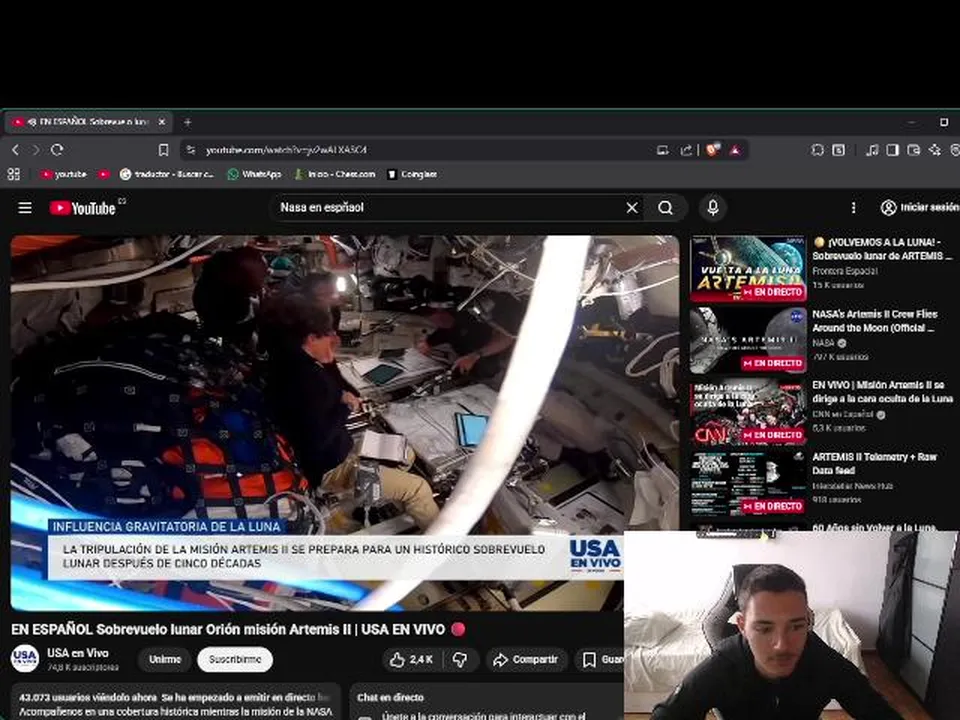This screenshot has width=960, height=720.
Task: Open the Coinglass bookmark
Action: pos(412,174)
